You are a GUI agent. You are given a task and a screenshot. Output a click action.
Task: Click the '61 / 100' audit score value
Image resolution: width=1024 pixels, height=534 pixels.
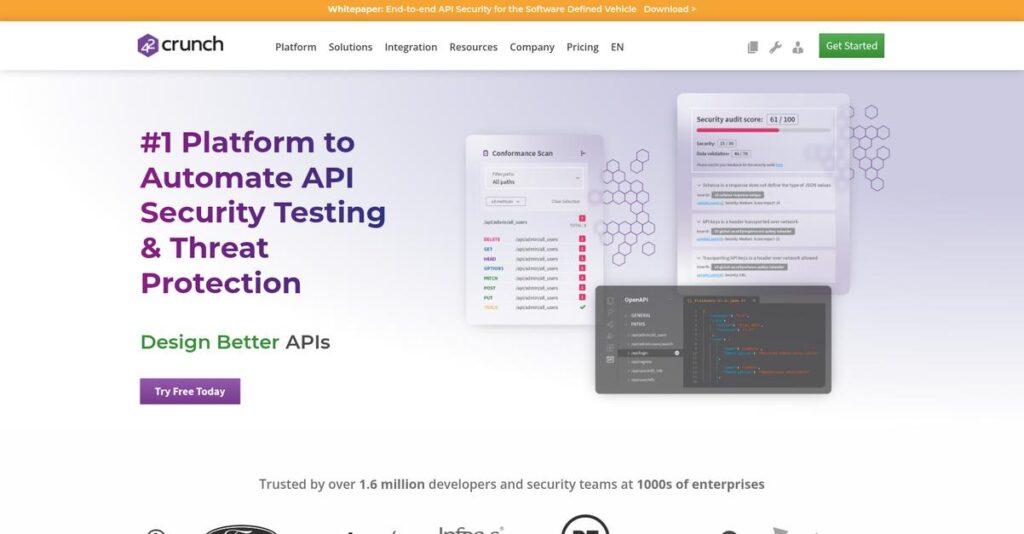click(x=782, y=119)
